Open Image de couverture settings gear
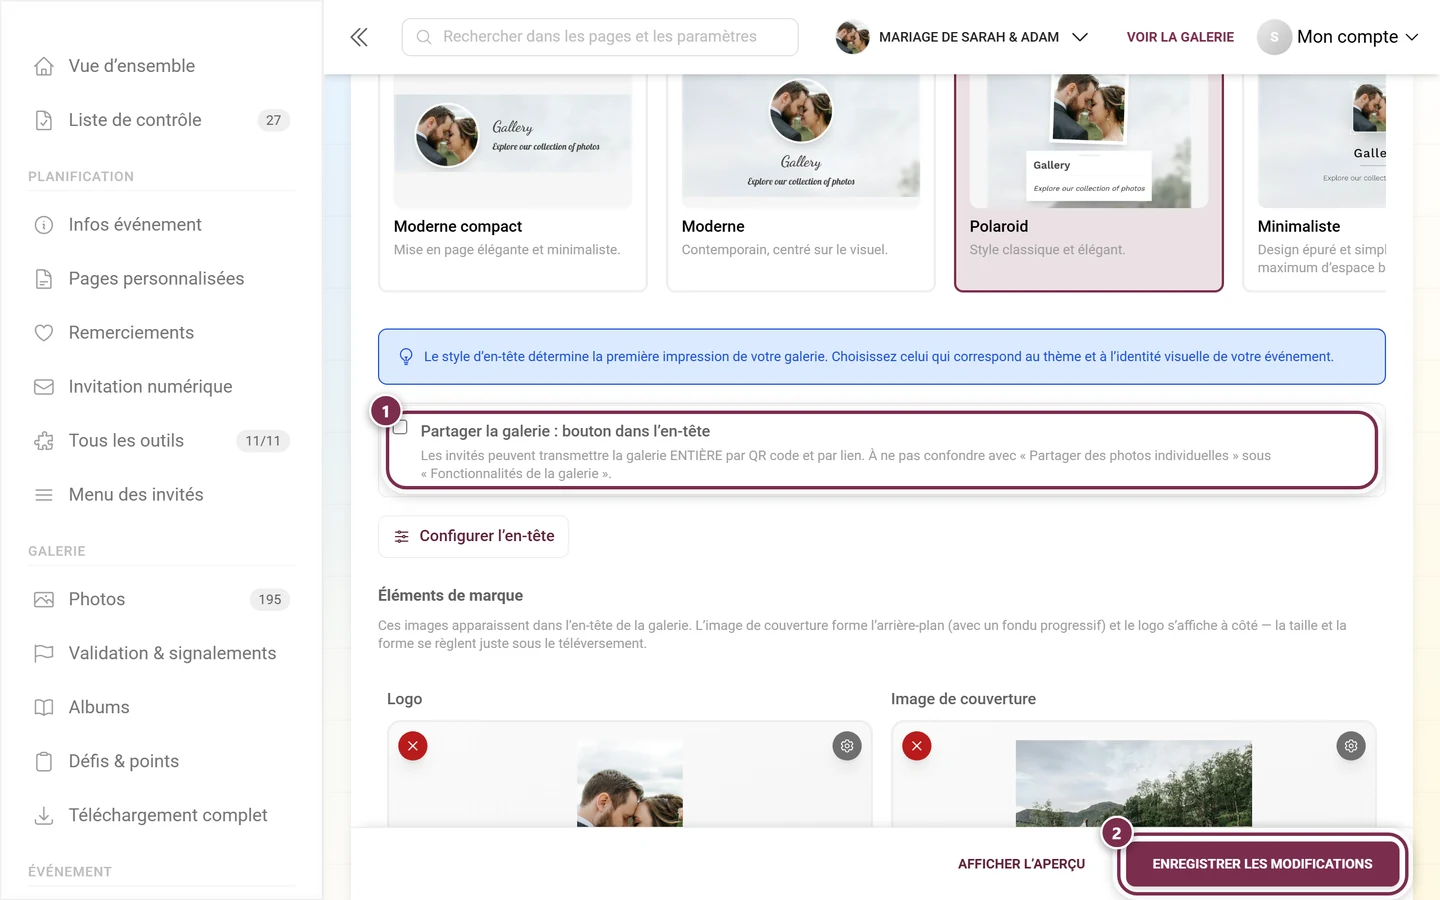The image size is (1440, 900). (x=1351, y=746)
